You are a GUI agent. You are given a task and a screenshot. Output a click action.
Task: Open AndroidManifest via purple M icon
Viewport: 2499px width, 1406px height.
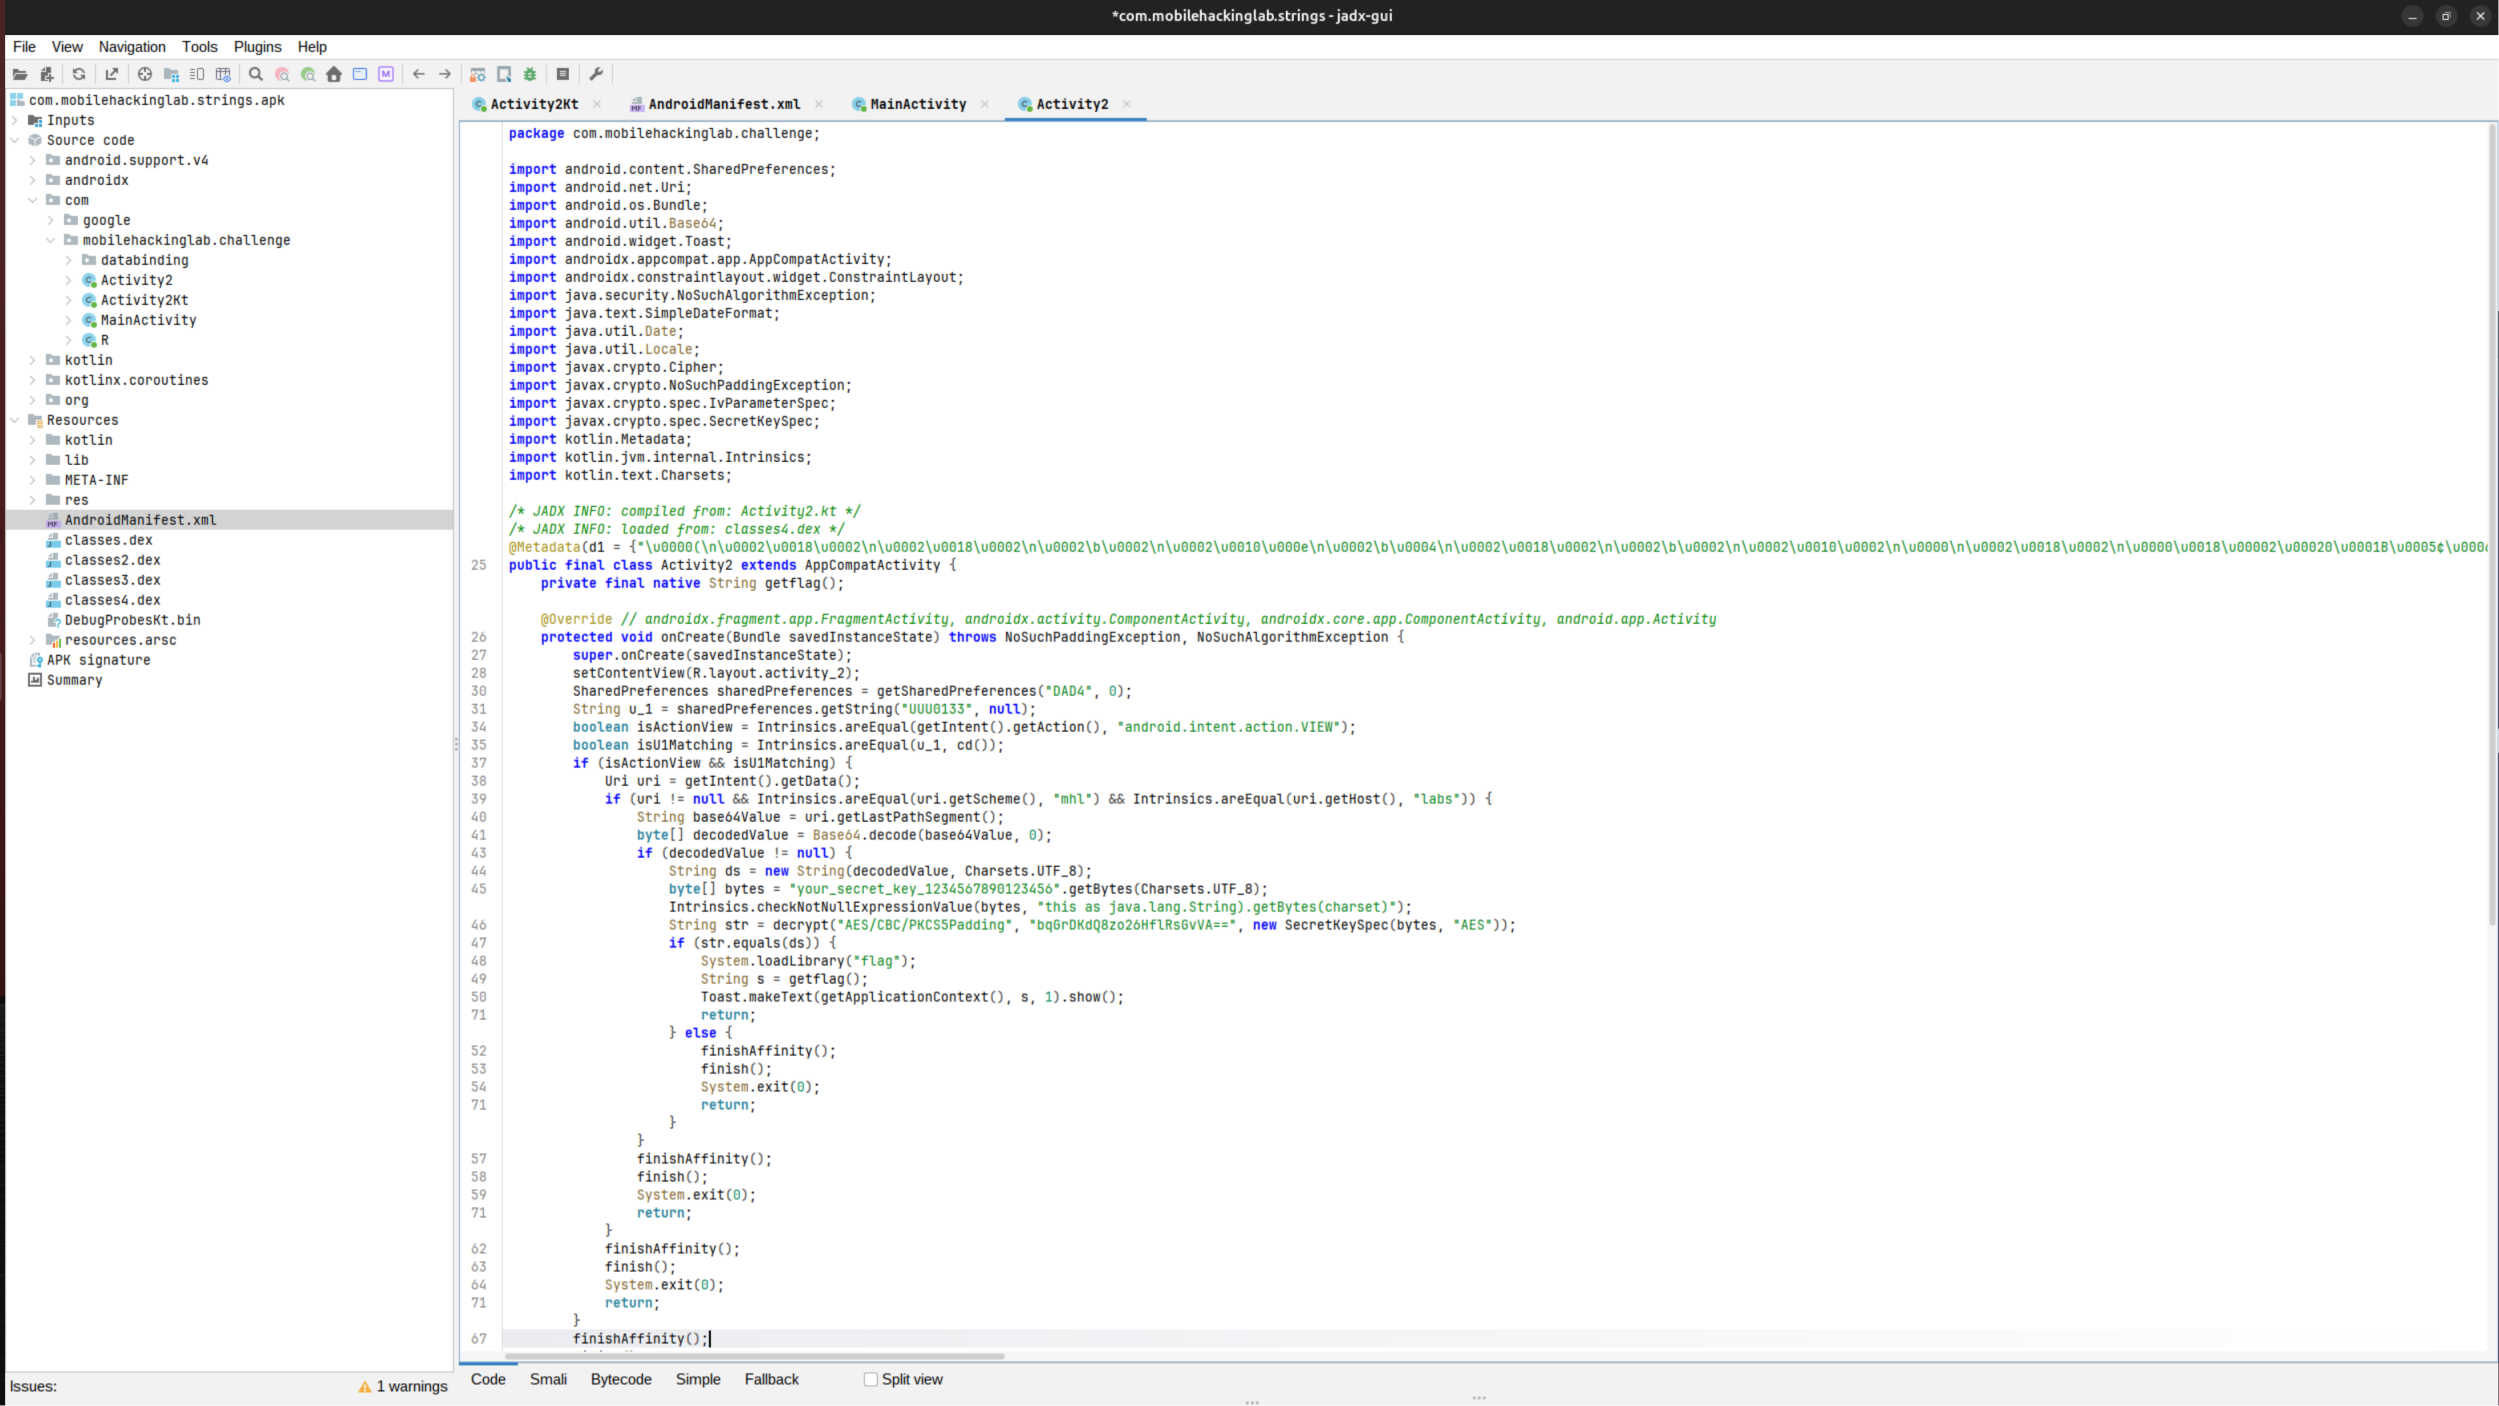pos(386,74)
